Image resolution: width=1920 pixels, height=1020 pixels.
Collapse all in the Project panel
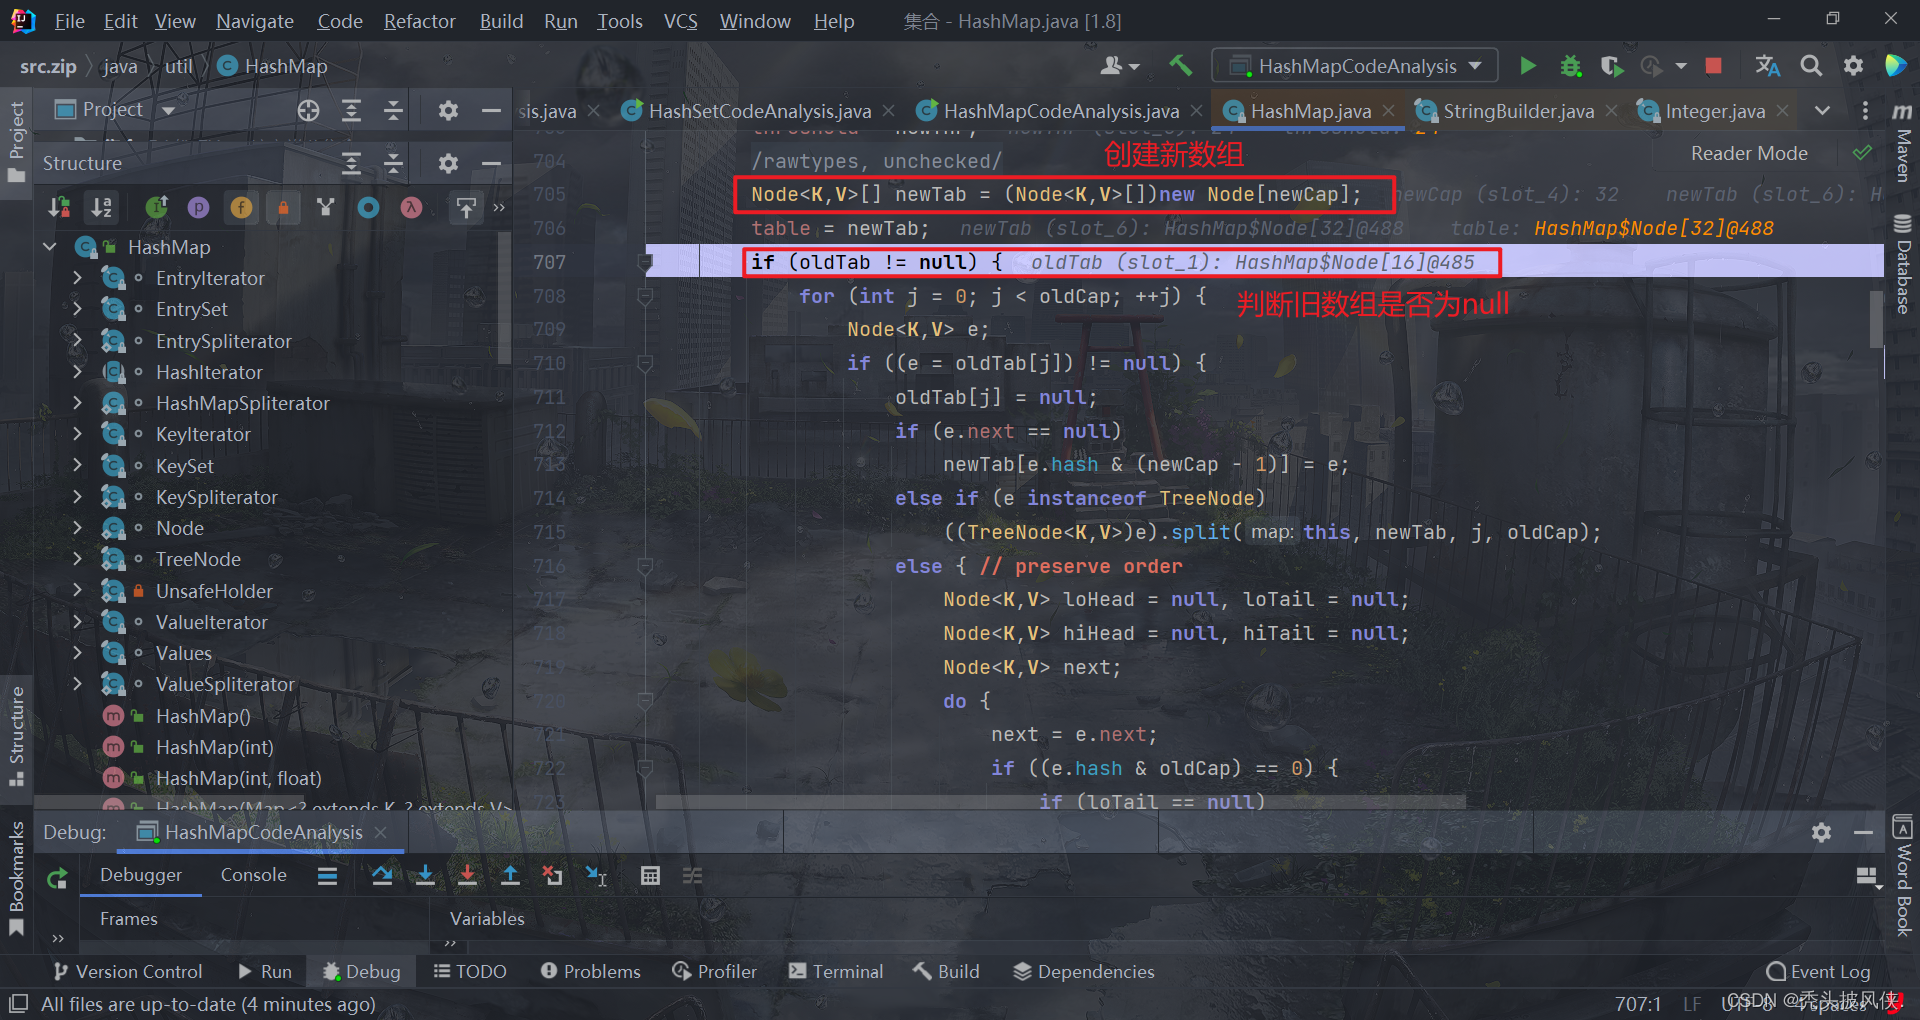(393, 110)
